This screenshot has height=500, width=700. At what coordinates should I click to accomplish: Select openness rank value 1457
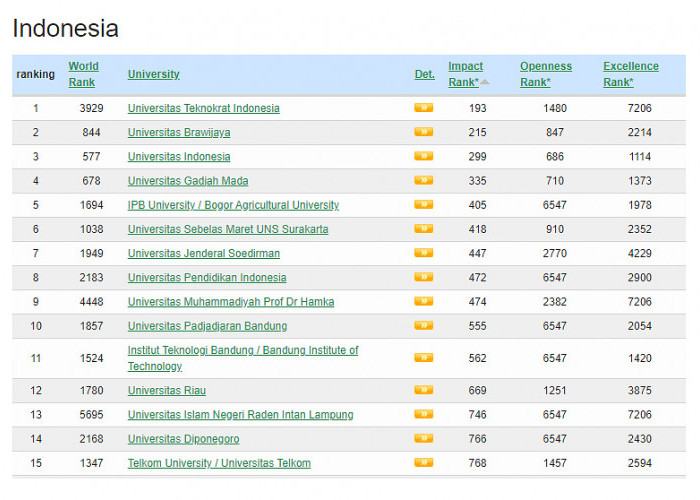tap(554, 463)
